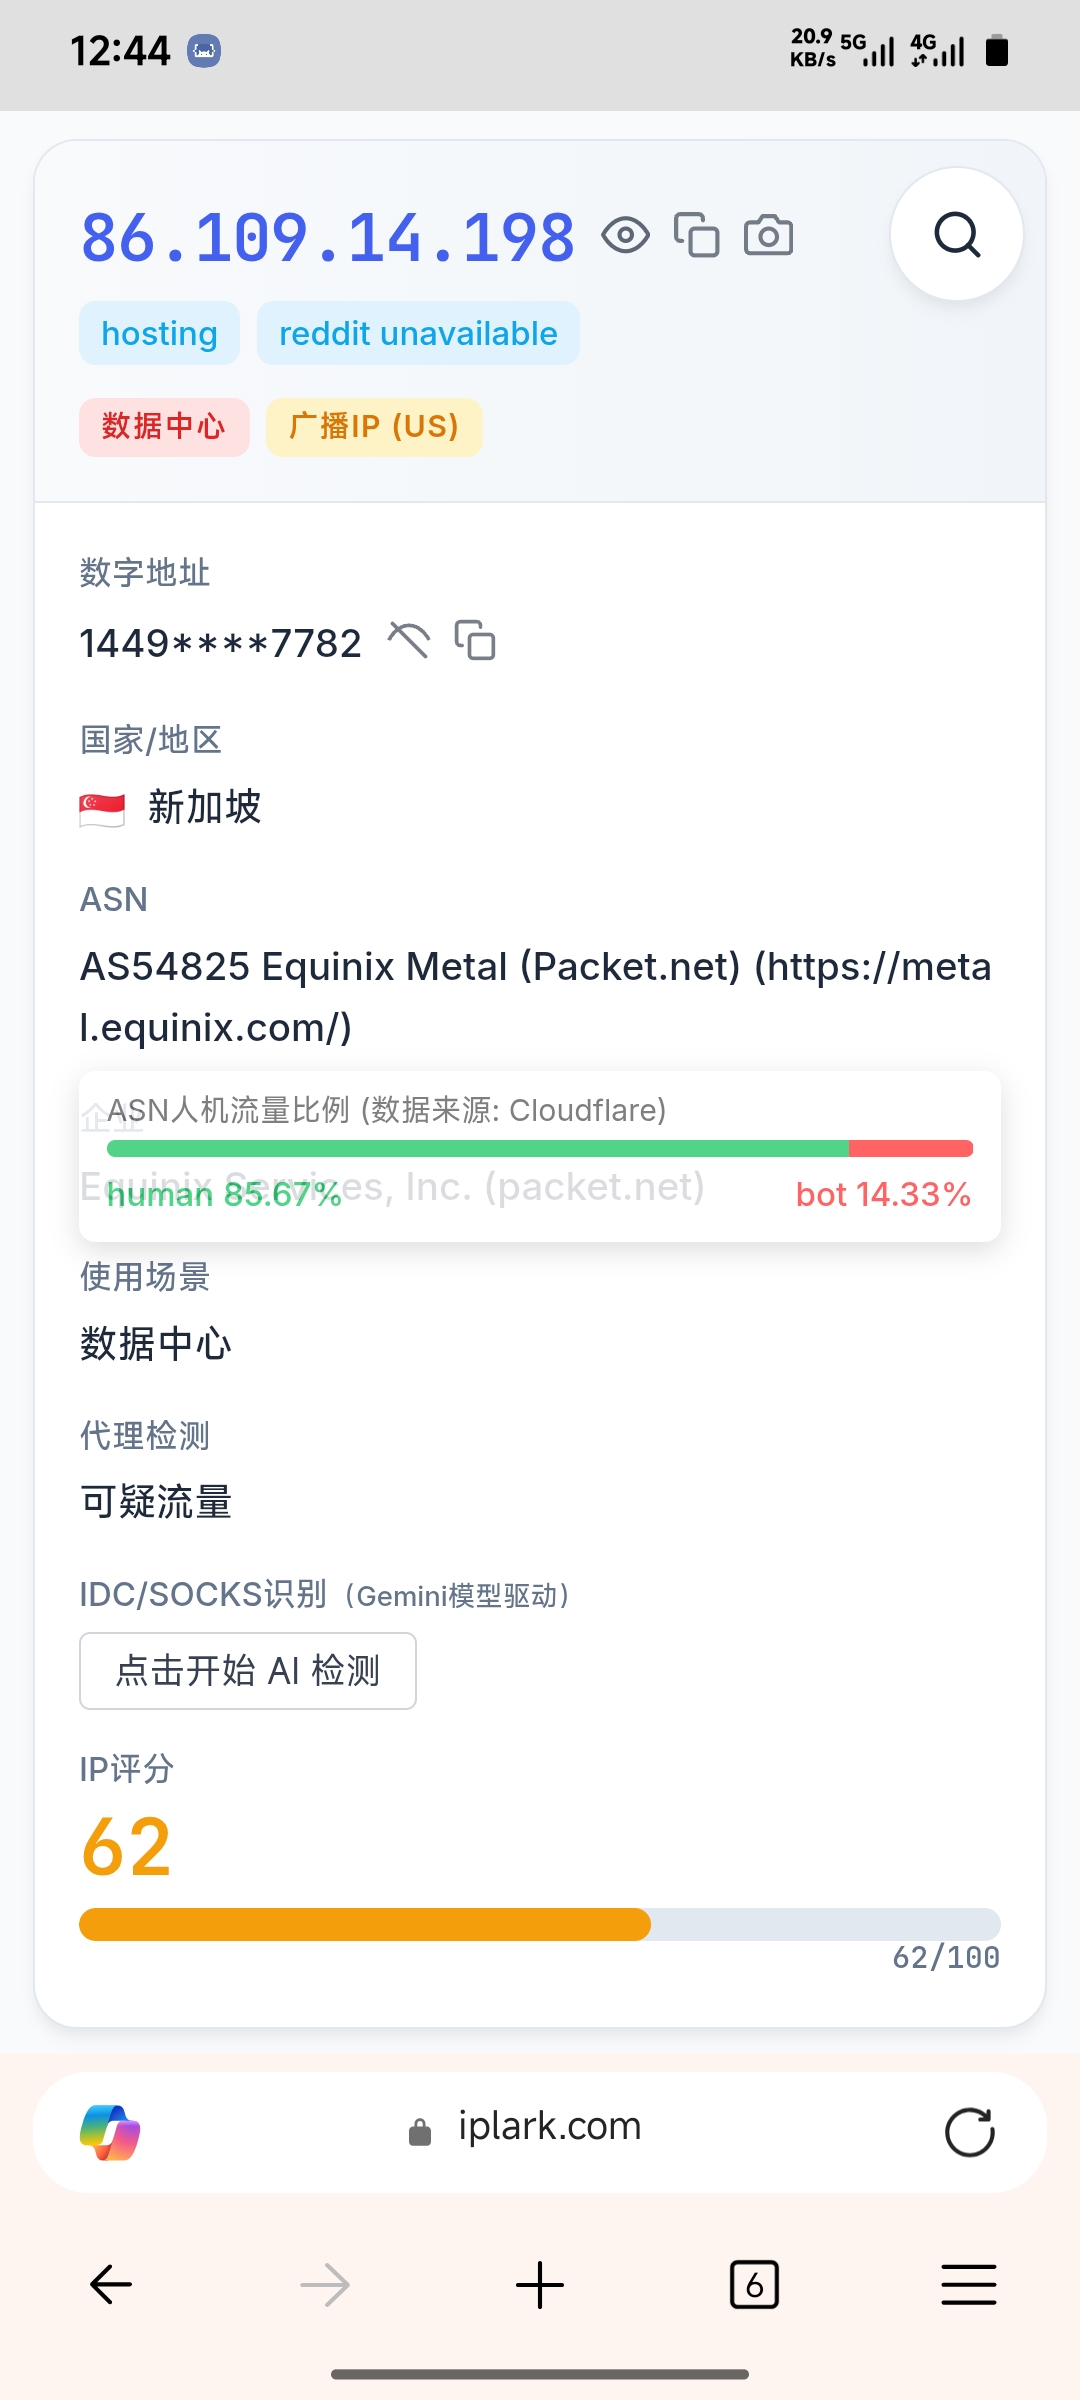The image size is (1080, 2400).
Task: Open the browser hamburger menu
Action: pyautogui.click(x=968, y=2284)
